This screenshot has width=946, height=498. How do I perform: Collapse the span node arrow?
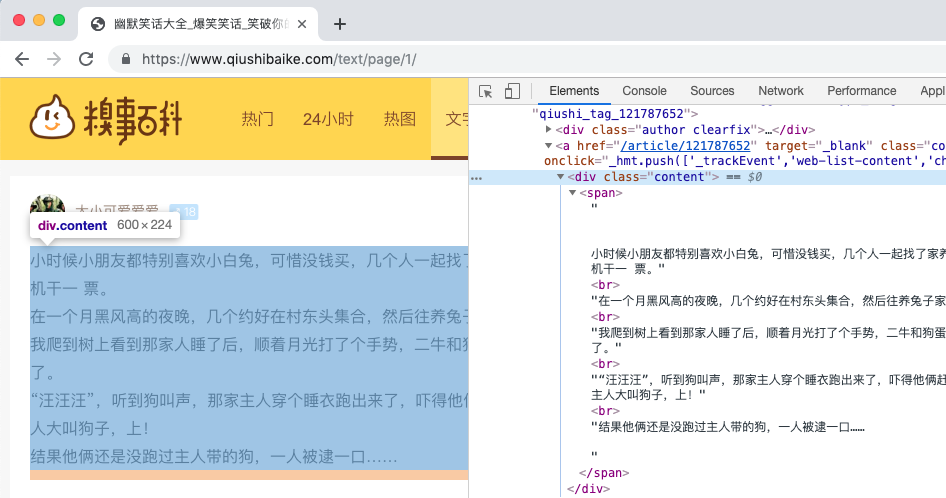pyautogui.click(x=573, y=193)
